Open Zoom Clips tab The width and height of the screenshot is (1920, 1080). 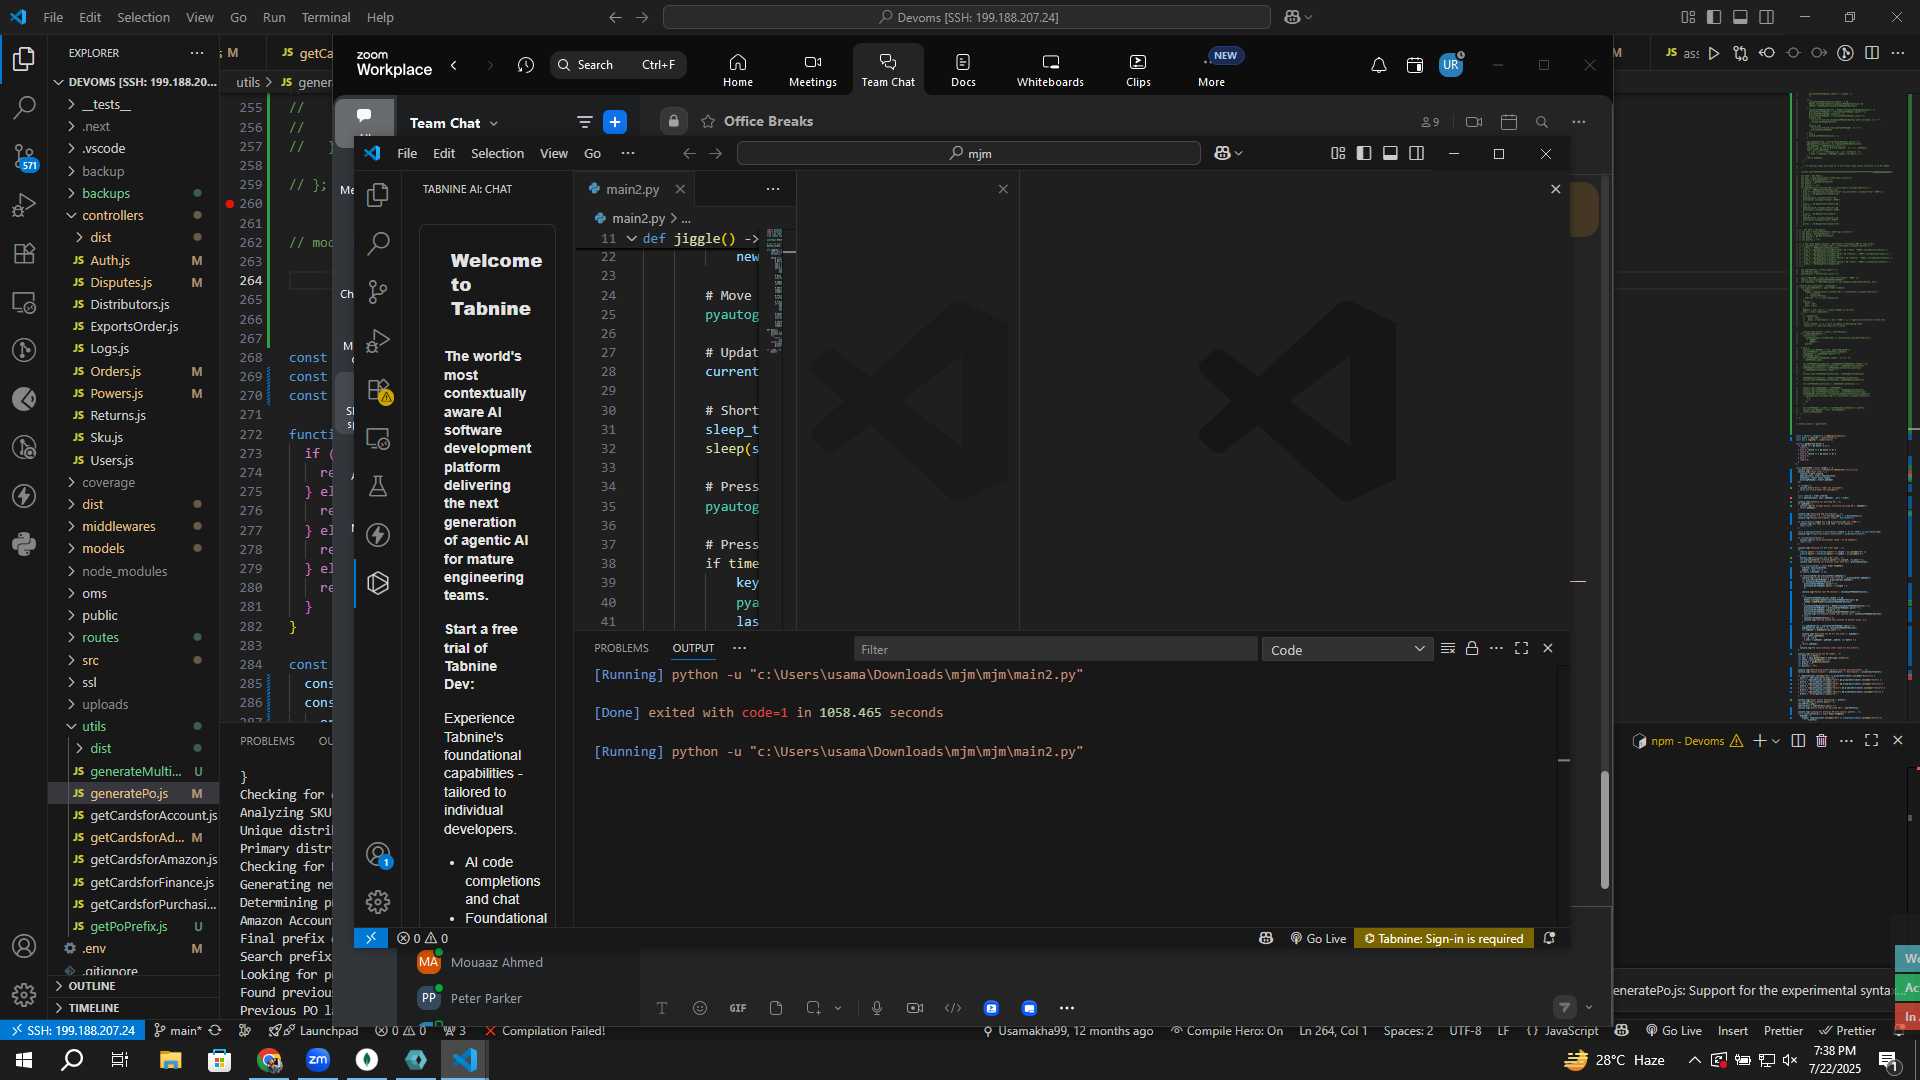(x=1138, y=69)
